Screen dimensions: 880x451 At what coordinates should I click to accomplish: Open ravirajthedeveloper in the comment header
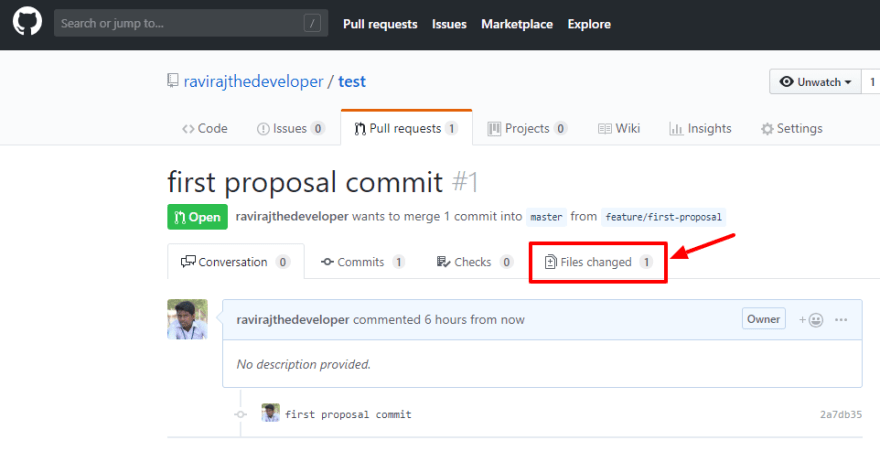coord(293,320)
